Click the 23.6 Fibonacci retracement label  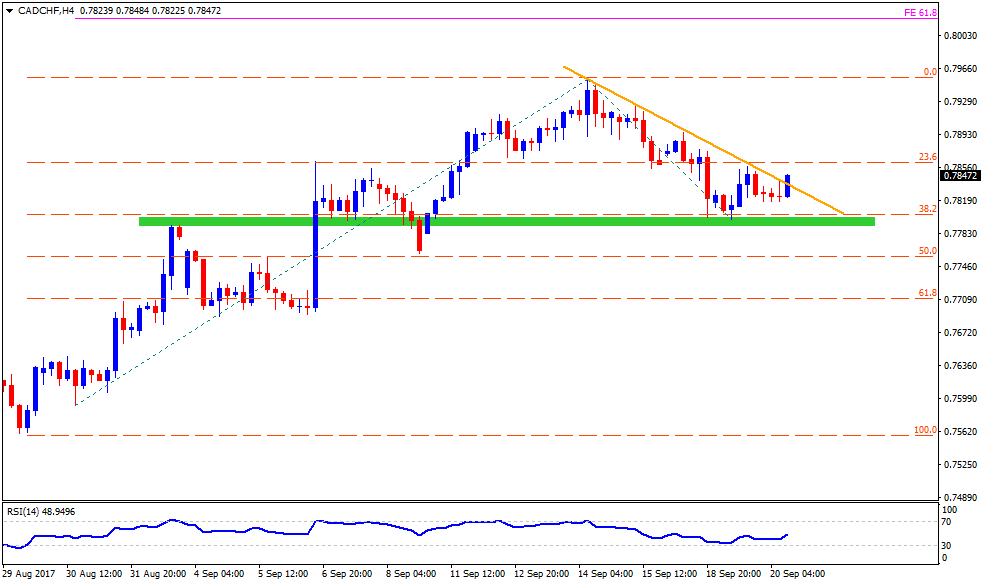pos(927,156)
